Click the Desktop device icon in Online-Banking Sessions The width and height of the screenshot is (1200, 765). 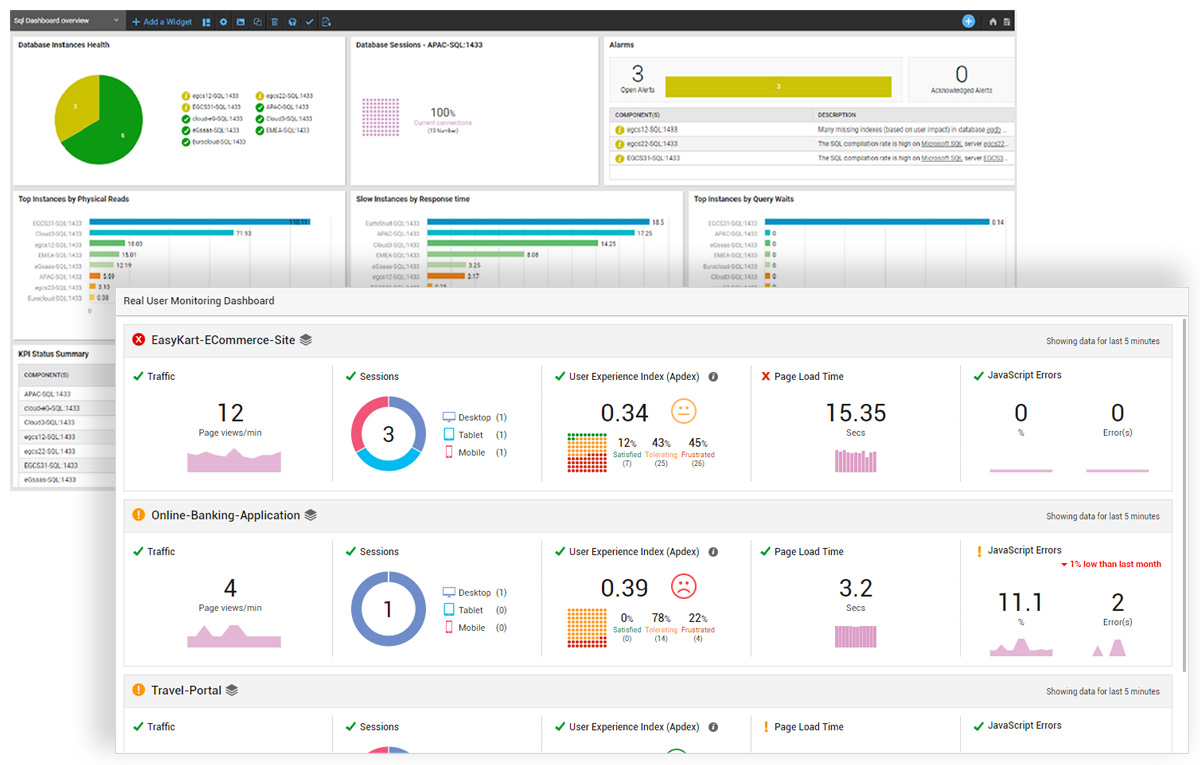pos(449,592)
